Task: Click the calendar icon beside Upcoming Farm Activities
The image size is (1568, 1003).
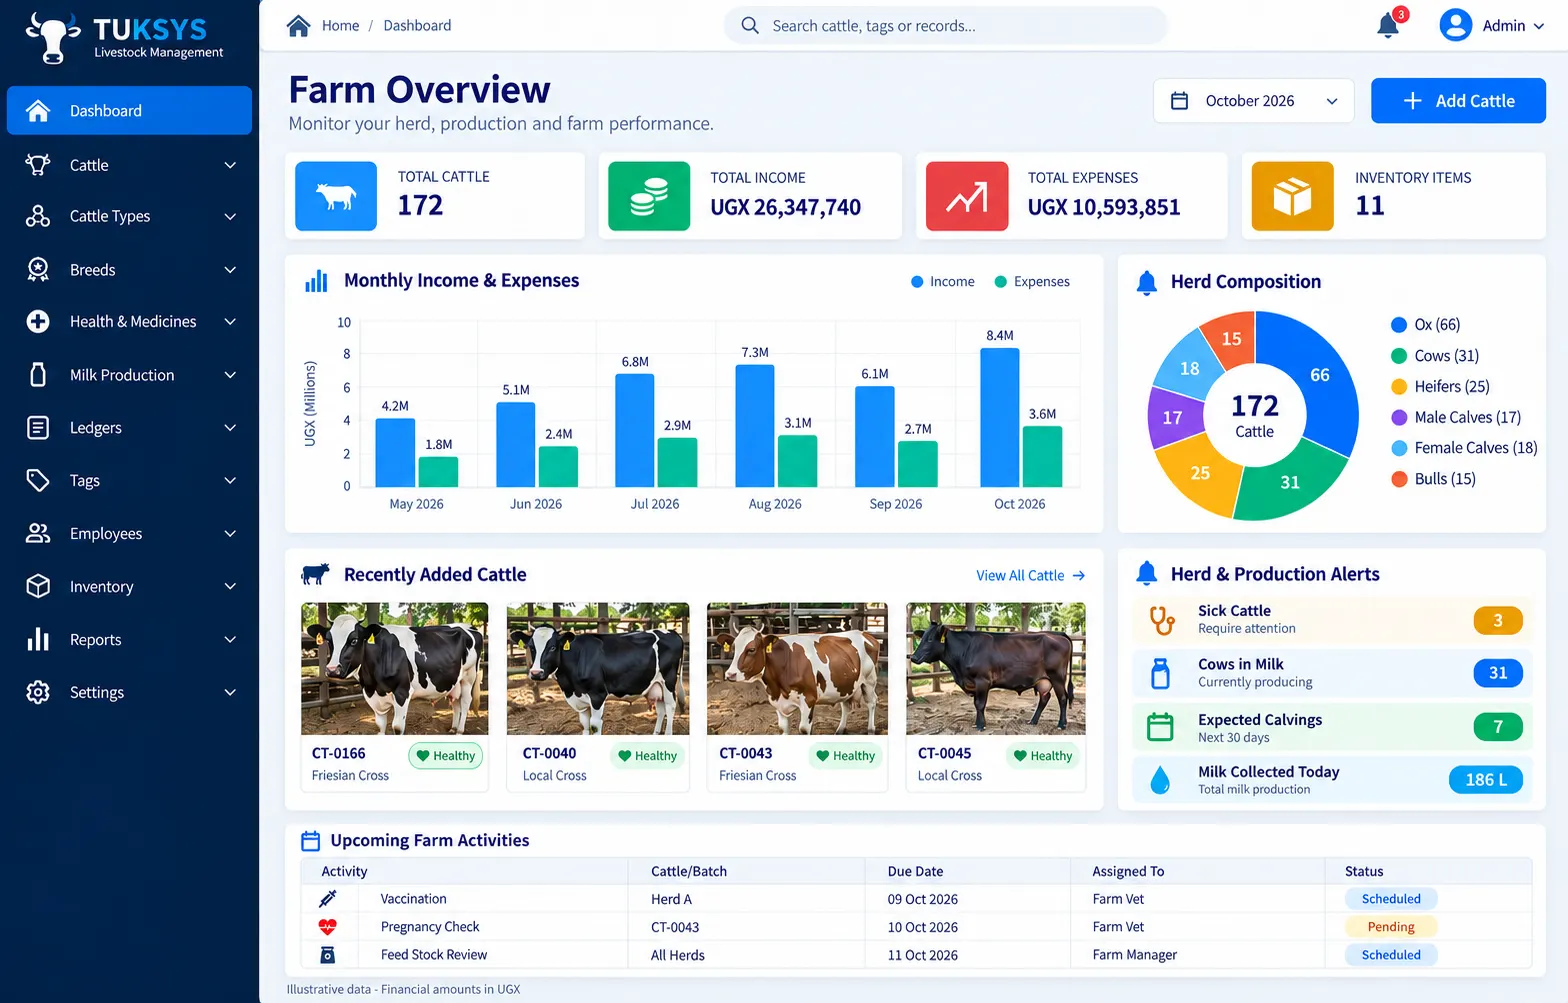Action: (311, 841)
